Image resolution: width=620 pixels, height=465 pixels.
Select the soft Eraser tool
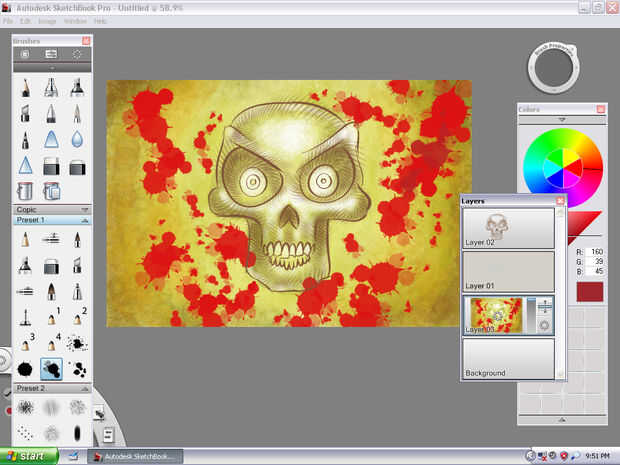point(77,167)
